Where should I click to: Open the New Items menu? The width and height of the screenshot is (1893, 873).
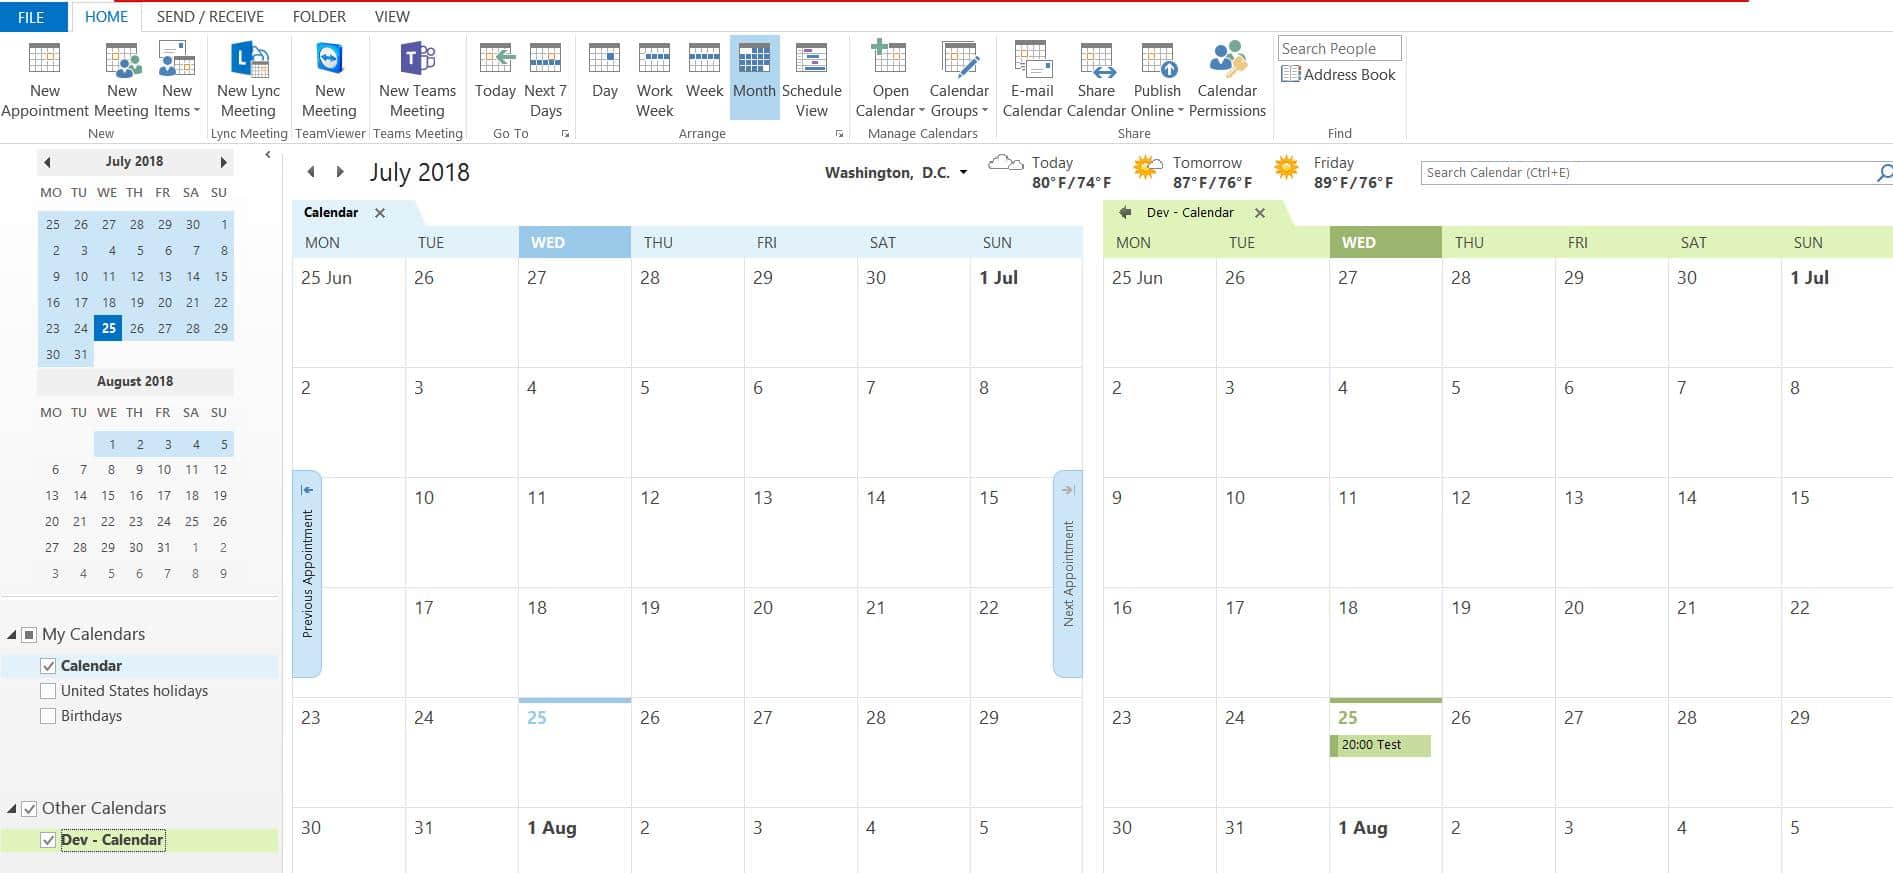[x=177, y=80]
